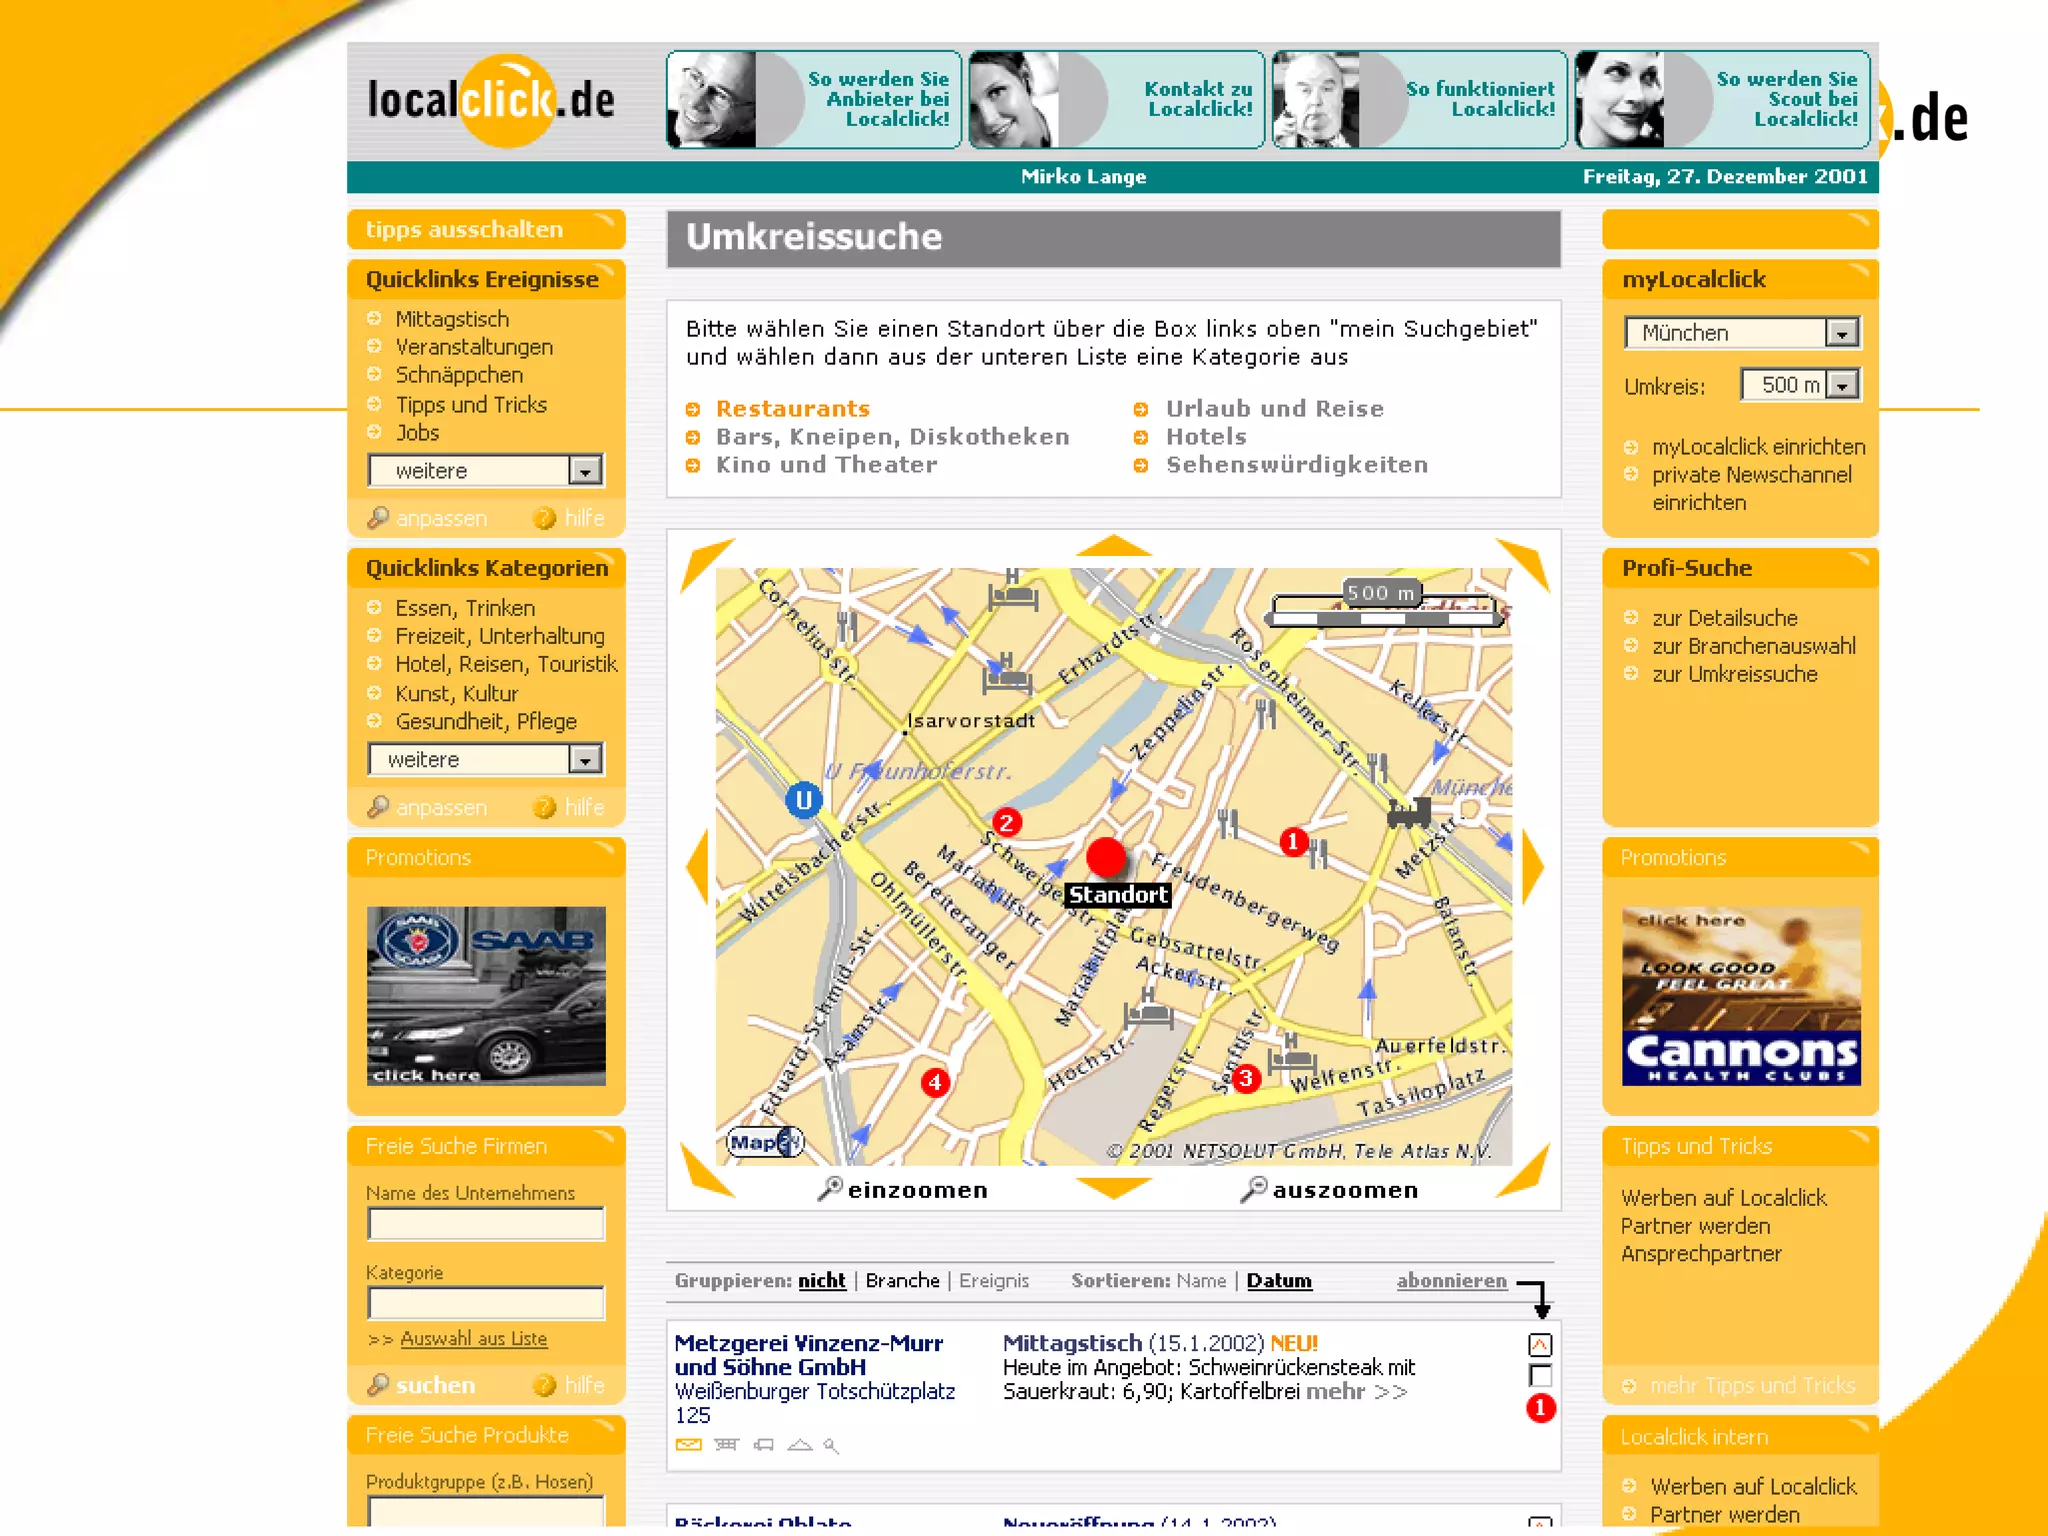Image resolution: width=2048 pixels, height=1536 pixels.
Task: Toggle the checked box above the empty checkbox
Action: [x=1540, y=1345]
